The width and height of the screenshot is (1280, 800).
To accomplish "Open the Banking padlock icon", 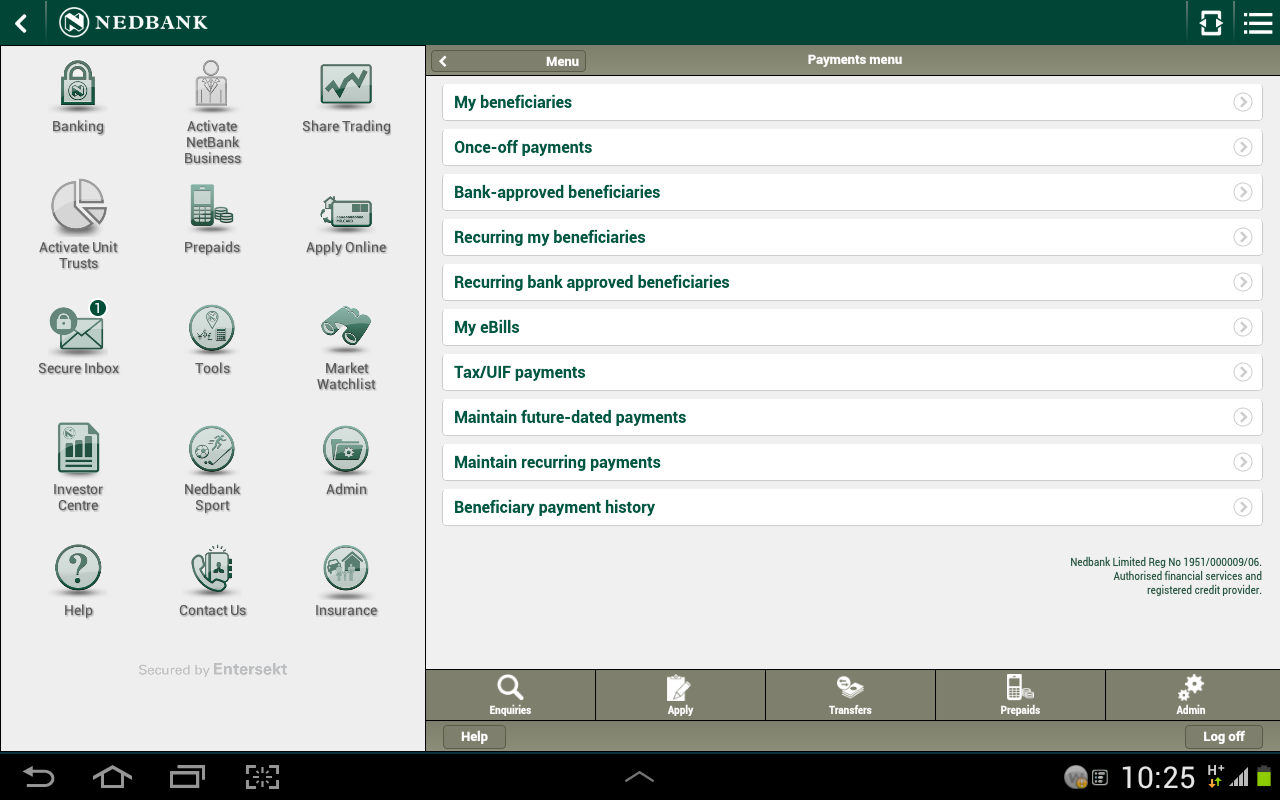I will (78, 86).
